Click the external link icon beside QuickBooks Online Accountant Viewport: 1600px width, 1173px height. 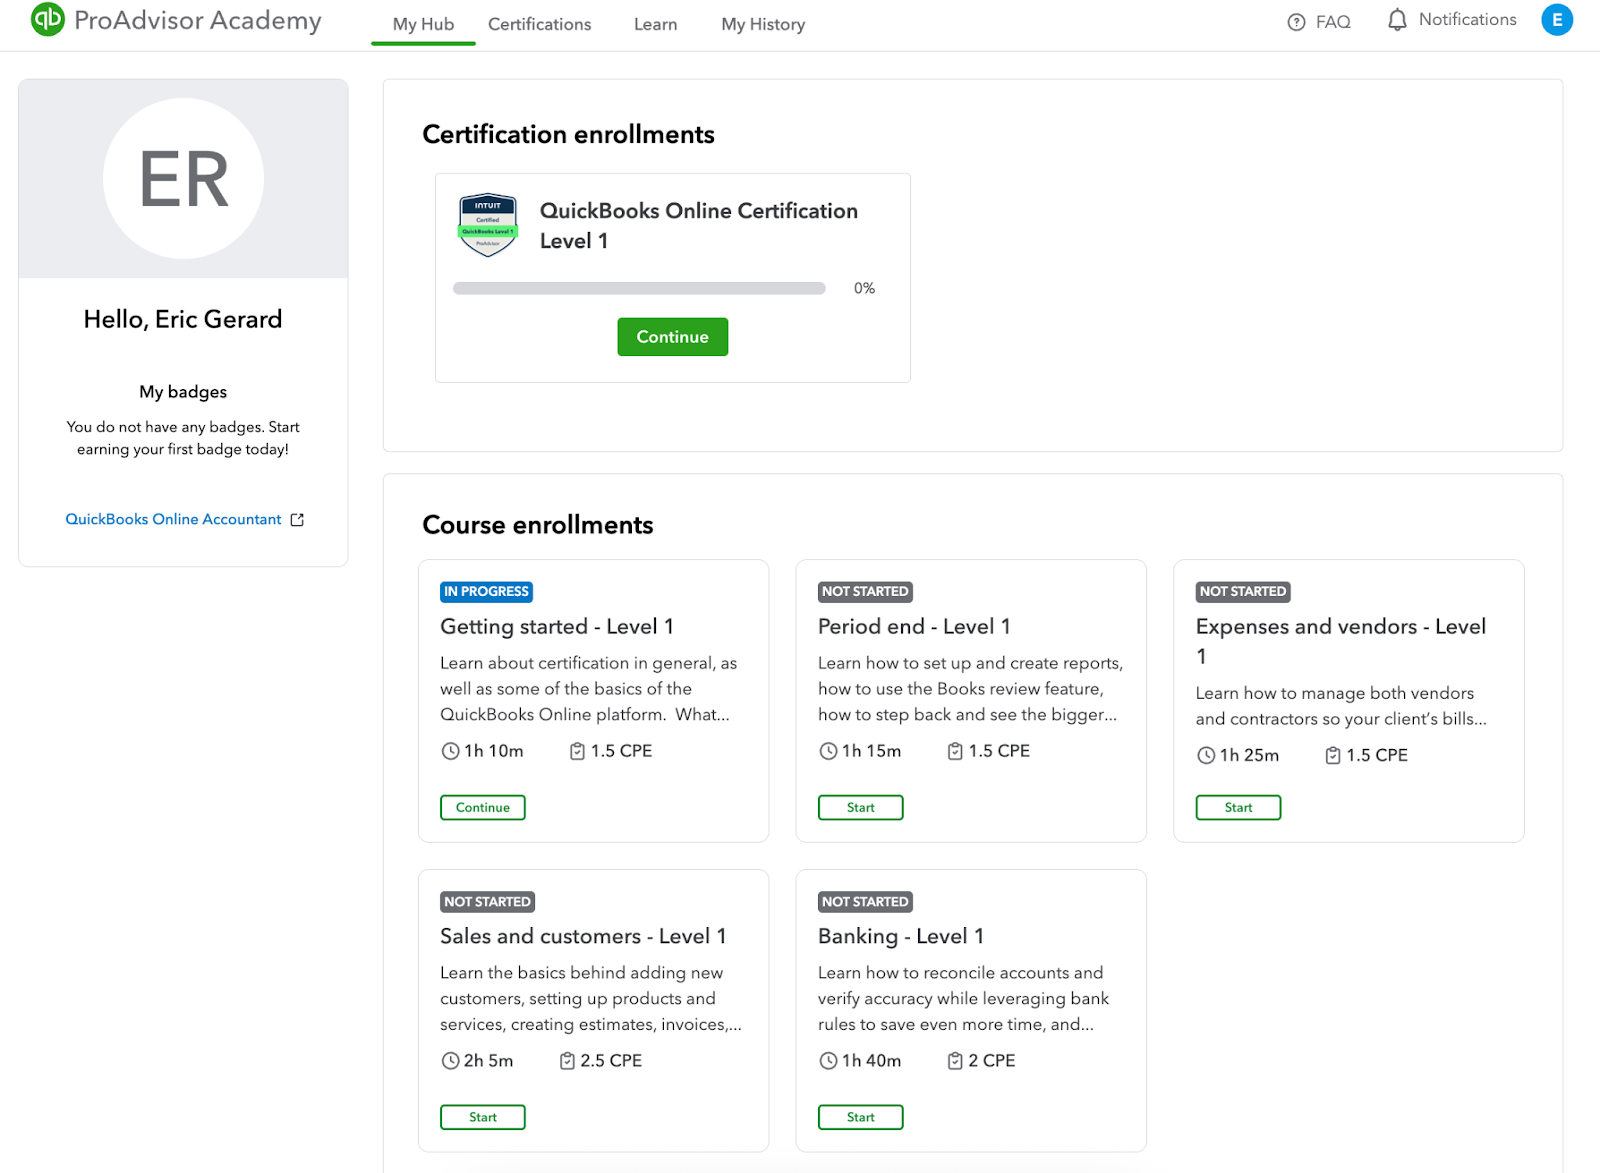coord(296,519)
